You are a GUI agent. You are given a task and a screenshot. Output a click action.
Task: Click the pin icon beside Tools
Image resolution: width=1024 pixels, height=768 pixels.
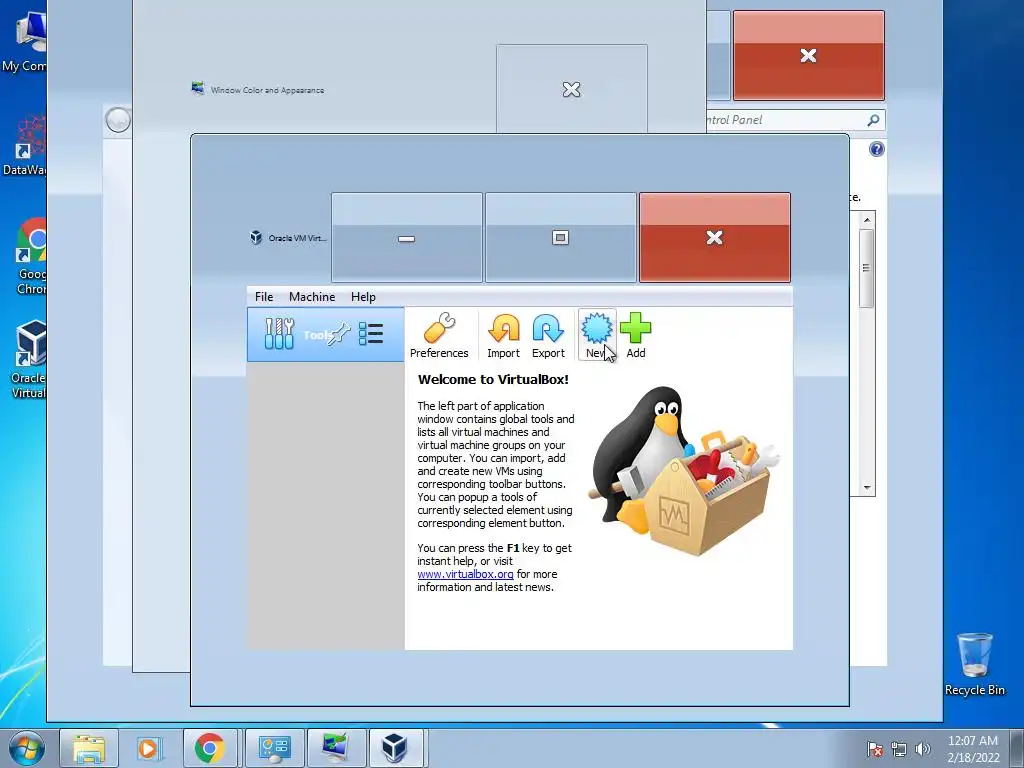[339, 334]
